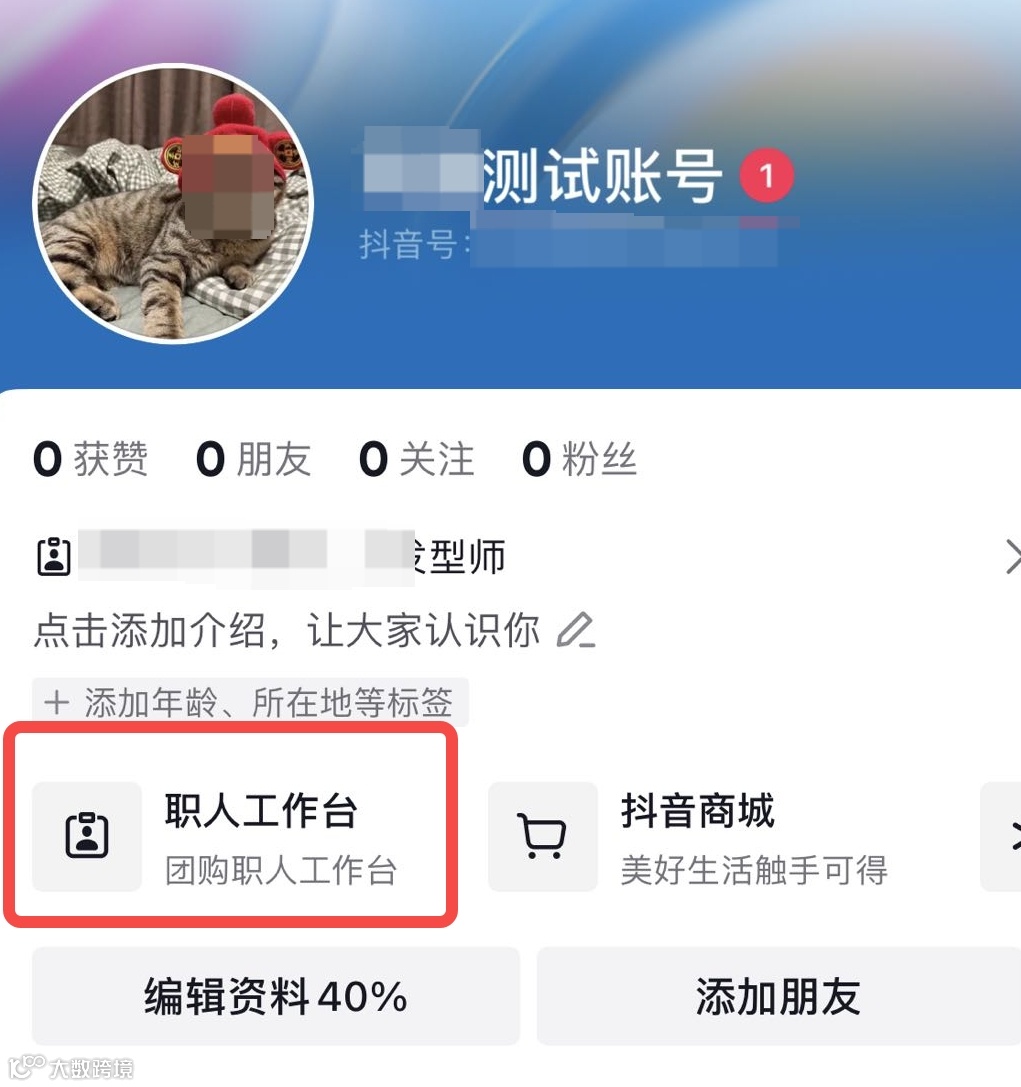Image resolution: width=1021 pixels, height=1087 pixels.
Task: Open the red notification badge beside the name
Action: click(x=767, y=175)
